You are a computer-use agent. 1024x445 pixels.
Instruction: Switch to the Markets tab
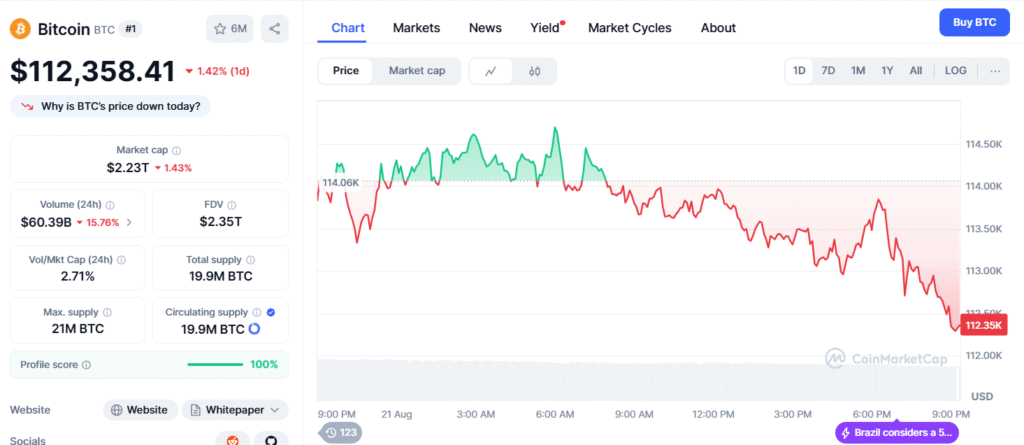tap(416, 28)
